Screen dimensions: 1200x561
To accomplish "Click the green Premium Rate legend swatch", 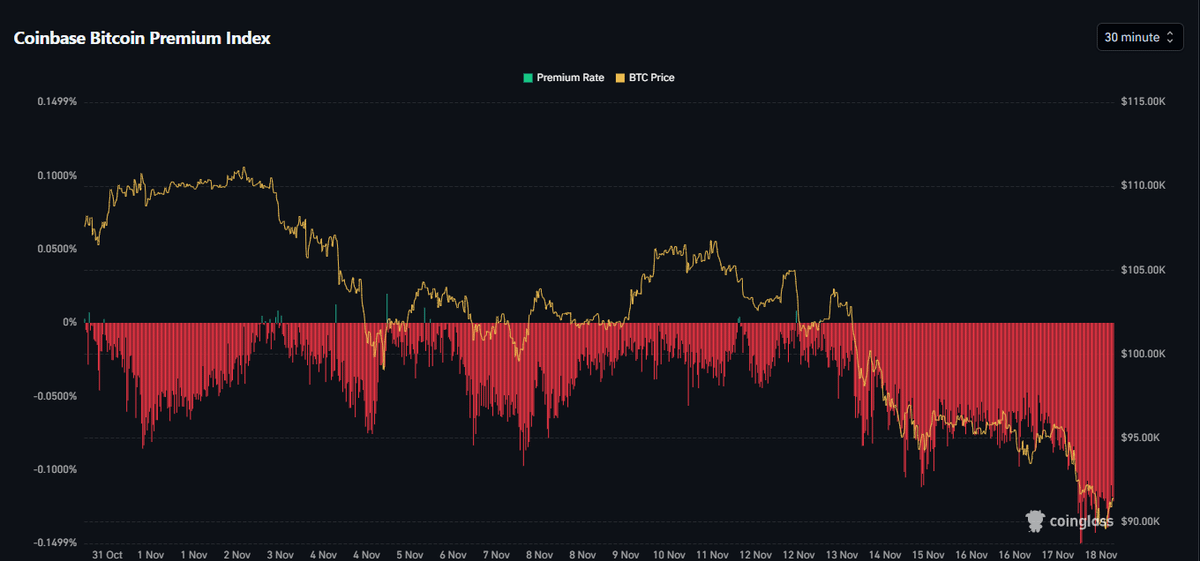I will 528,77.
